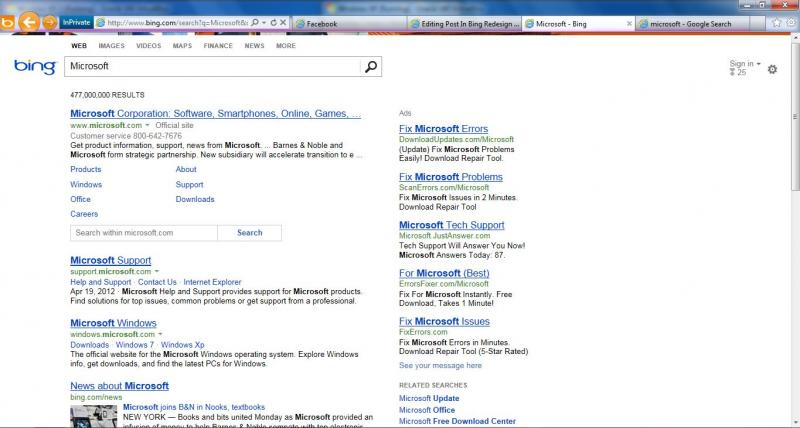Click the Search within microsoft.com field
Image resolution: width=800 pixels, height=428 pixels.
pyautogui.click(x=144, y=233)
